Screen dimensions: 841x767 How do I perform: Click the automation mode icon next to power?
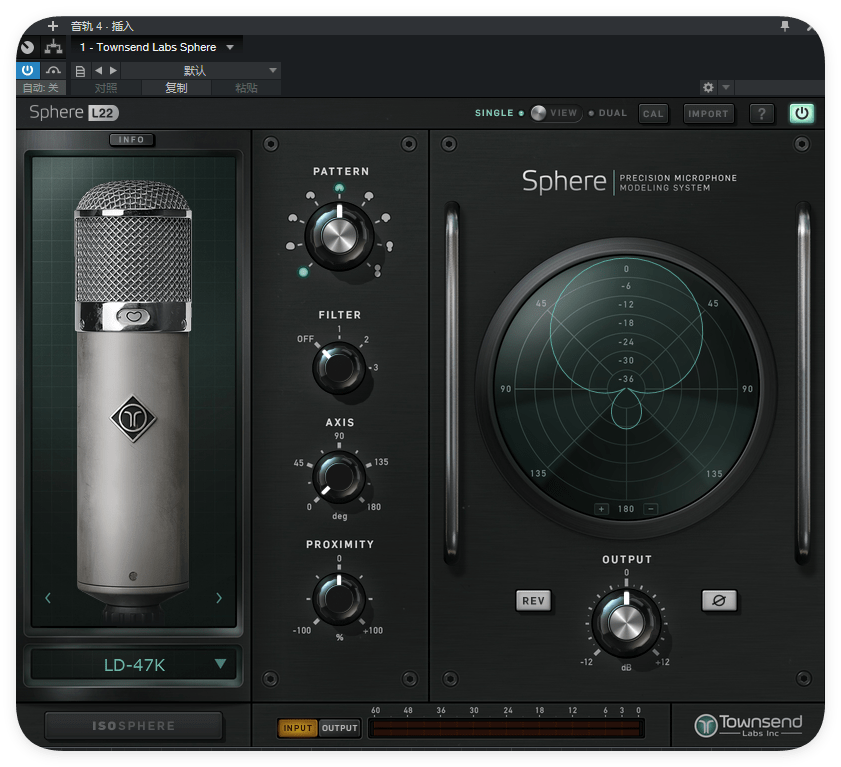click(53, 70)
